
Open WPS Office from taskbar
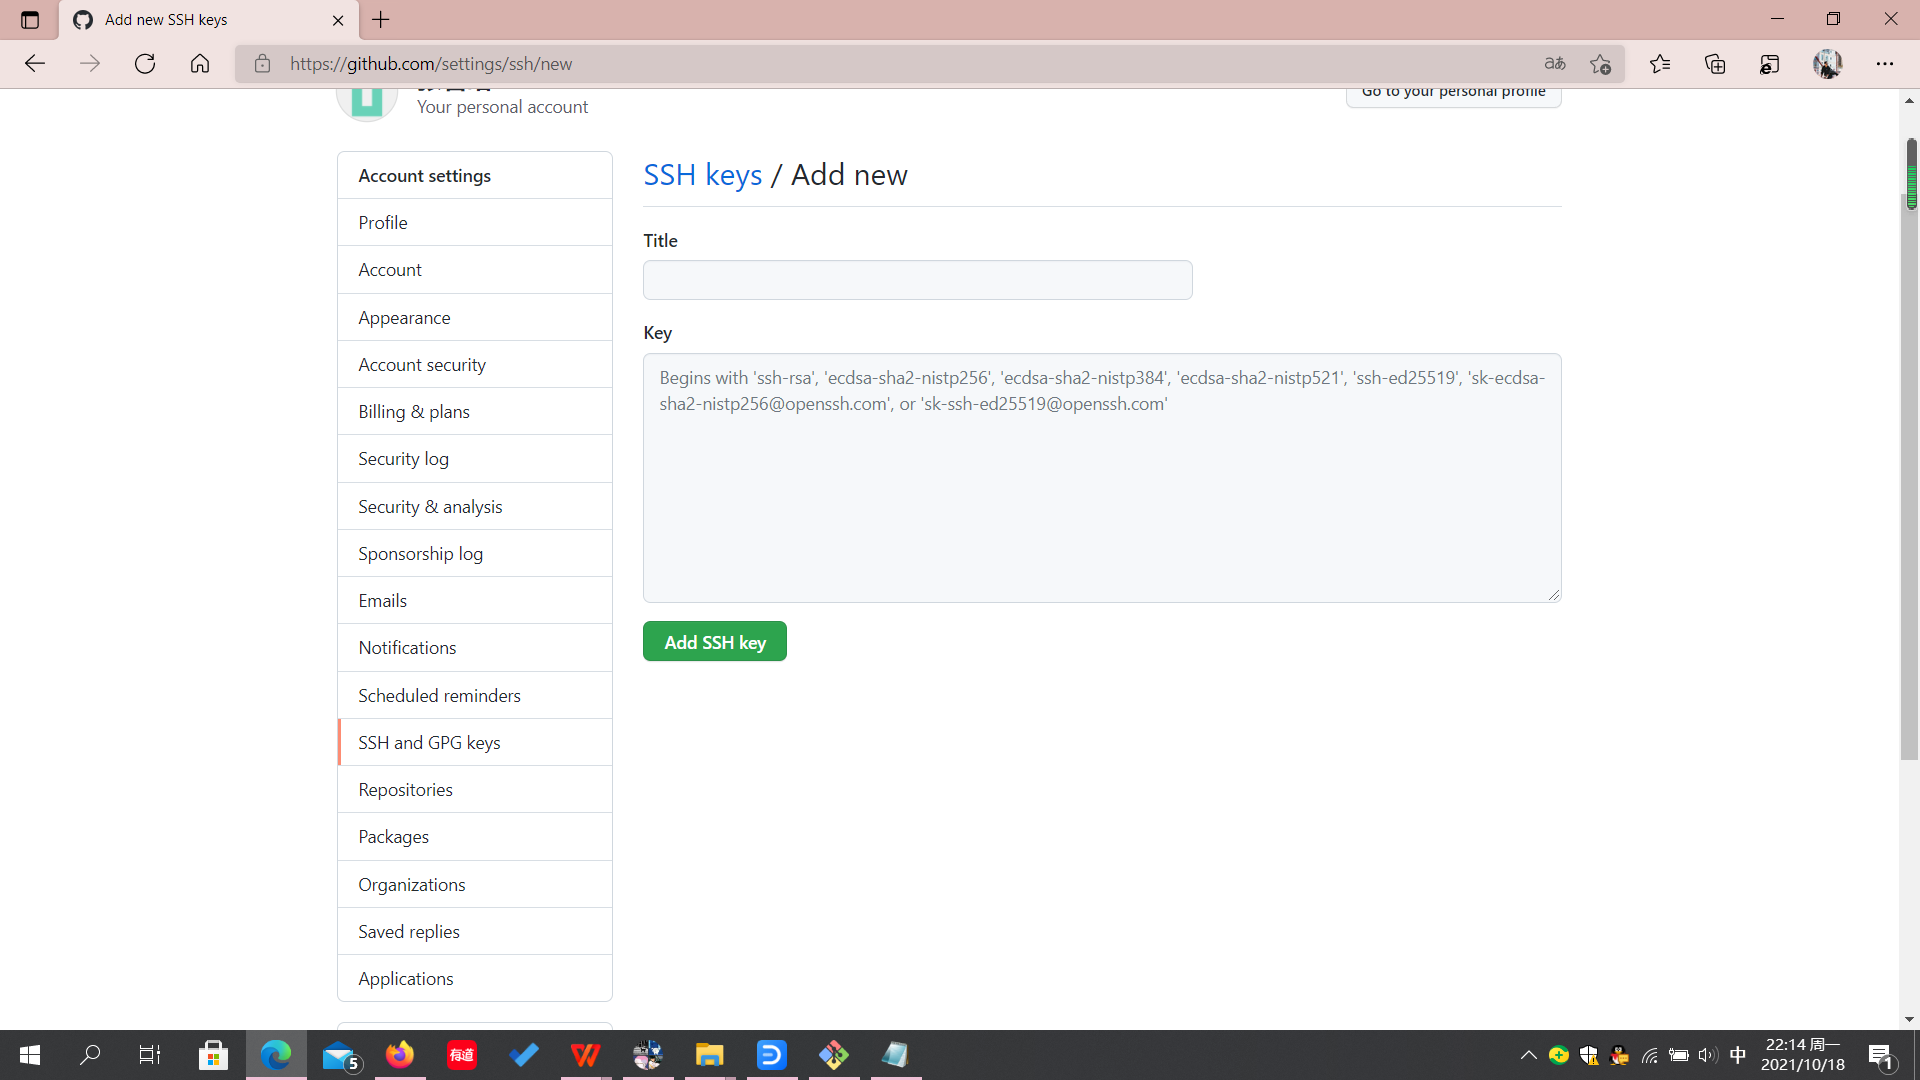[586, 1055]
